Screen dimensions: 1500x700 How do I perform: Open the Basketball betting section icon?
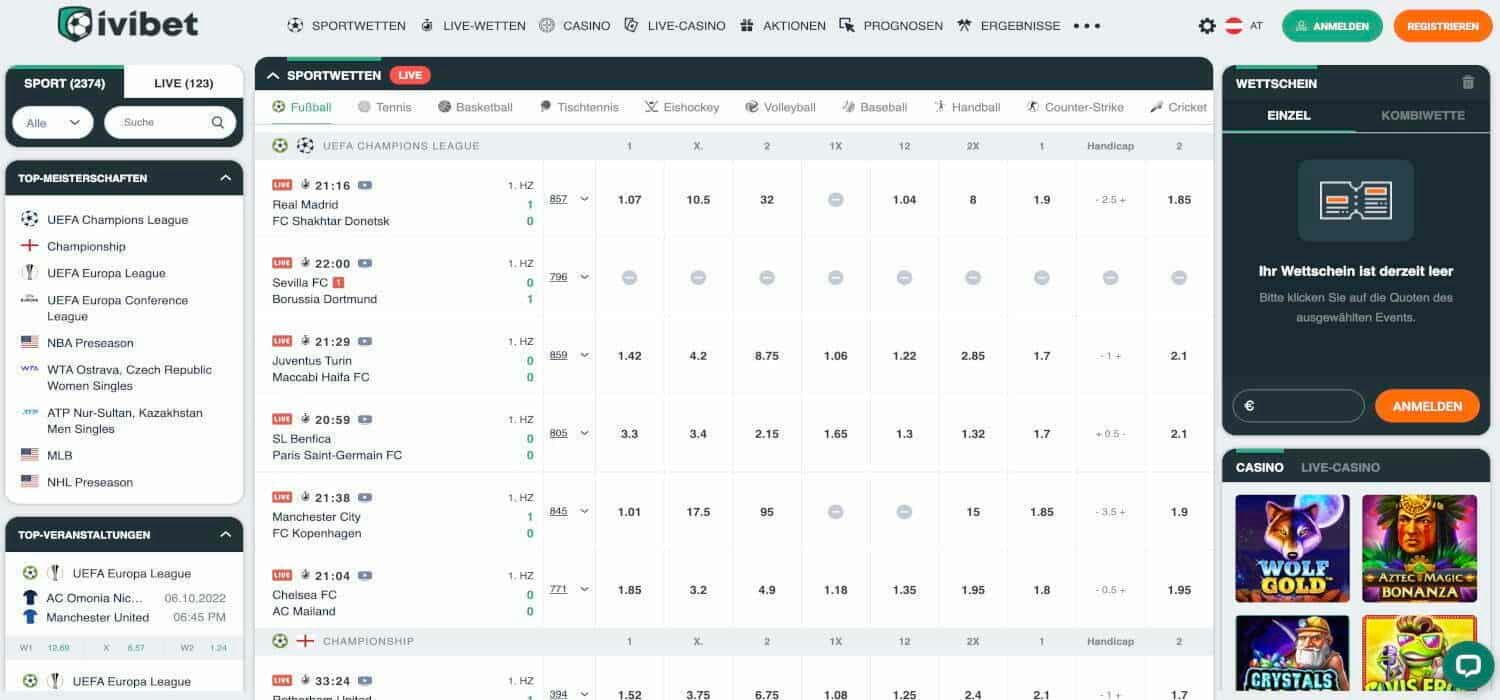coord(444,107)
